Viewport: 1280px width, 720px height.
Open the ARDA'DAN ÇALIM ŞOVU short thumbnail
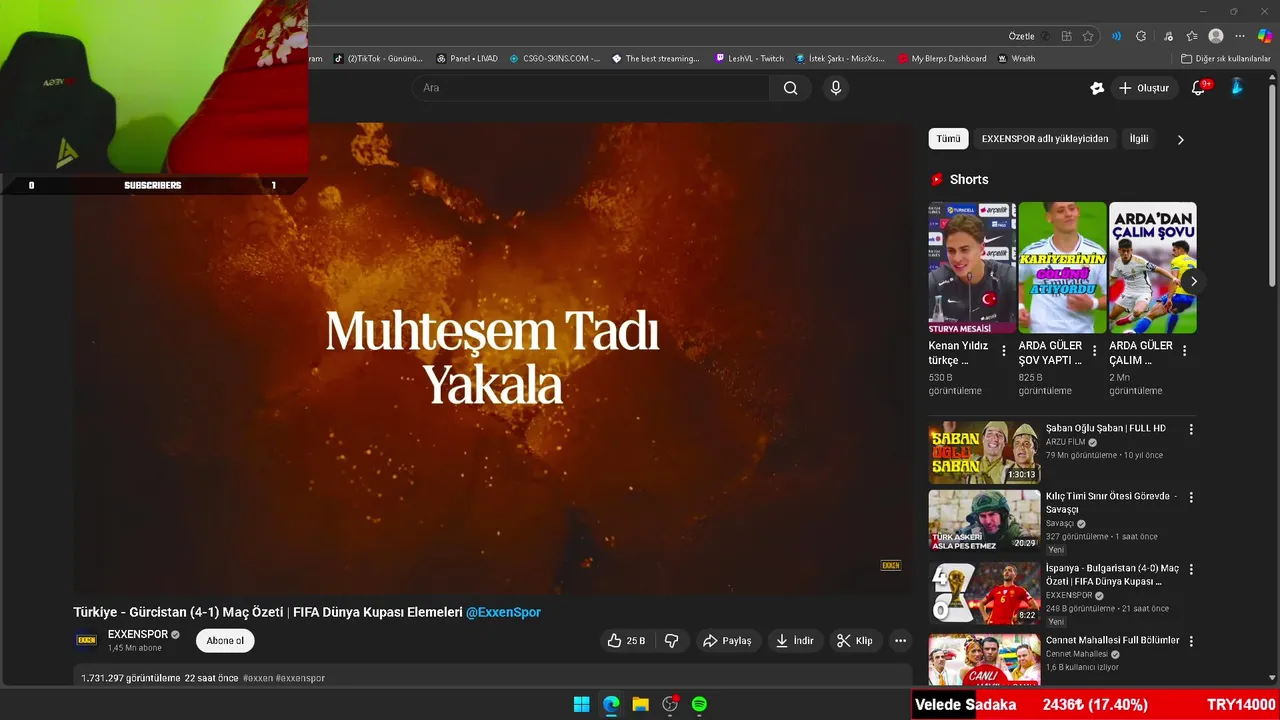(1152, 268)
